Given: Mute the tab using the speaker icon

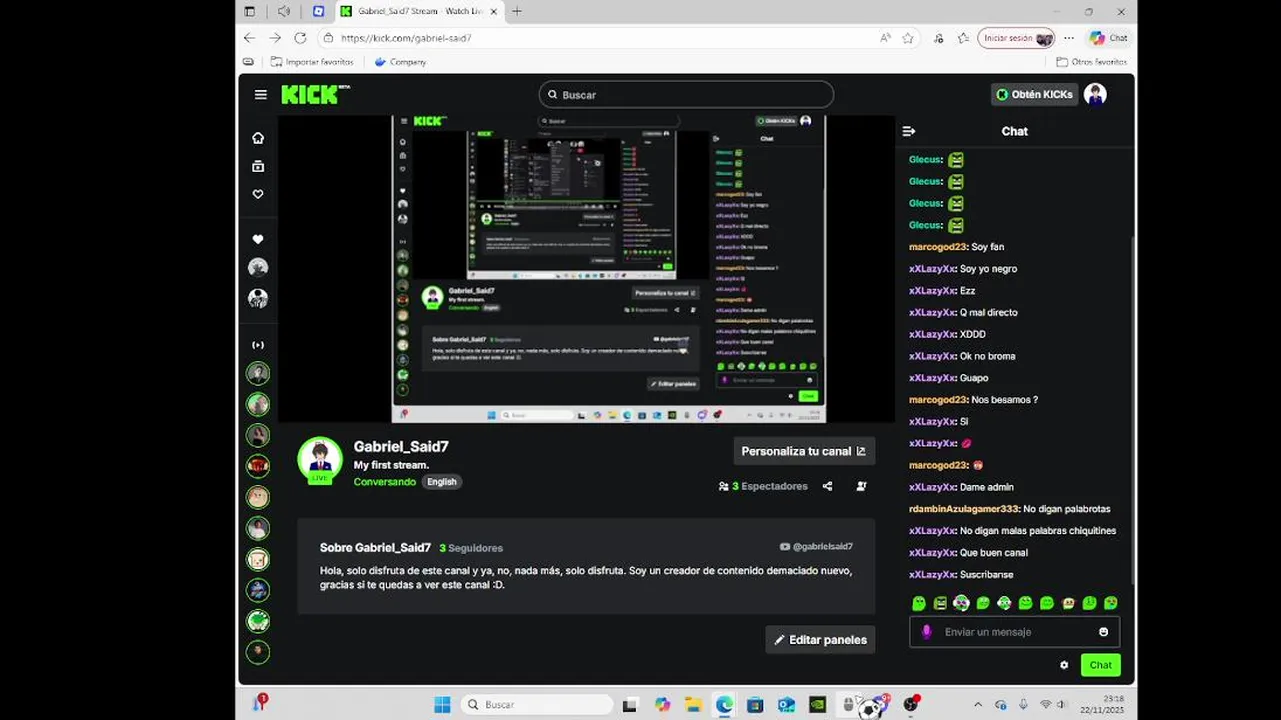Looking at the screenshot, I should pos(284,11).
